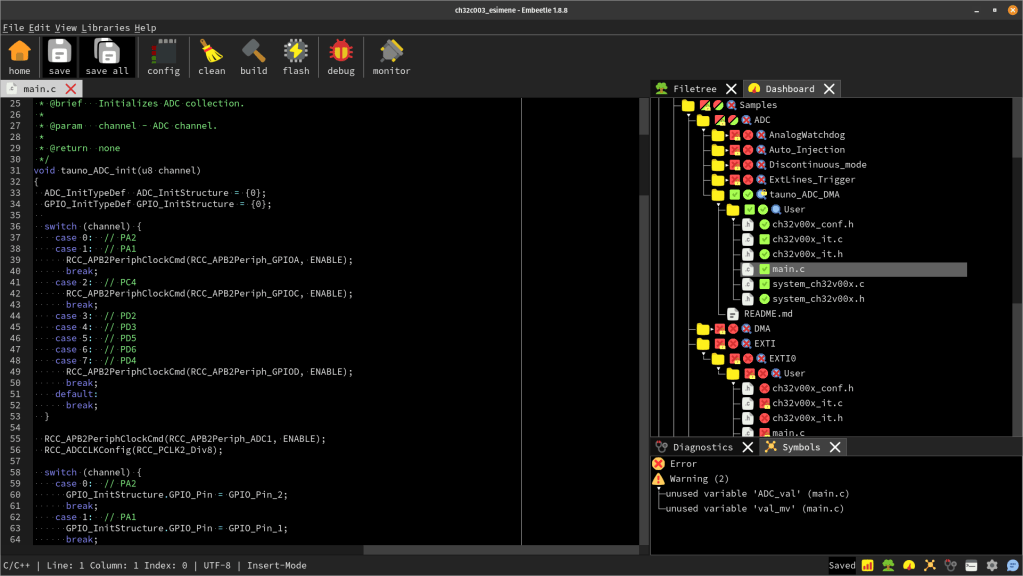Toggle the green checkbox for tauno_ADC_DMA folder

point(734,195)
